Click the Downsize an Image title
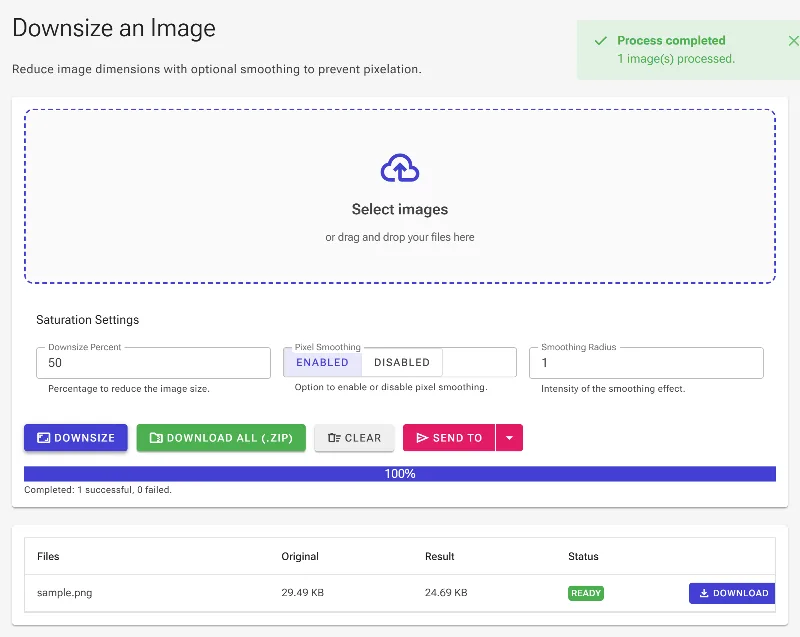The image size is (800, 637). tap(114, 28)
